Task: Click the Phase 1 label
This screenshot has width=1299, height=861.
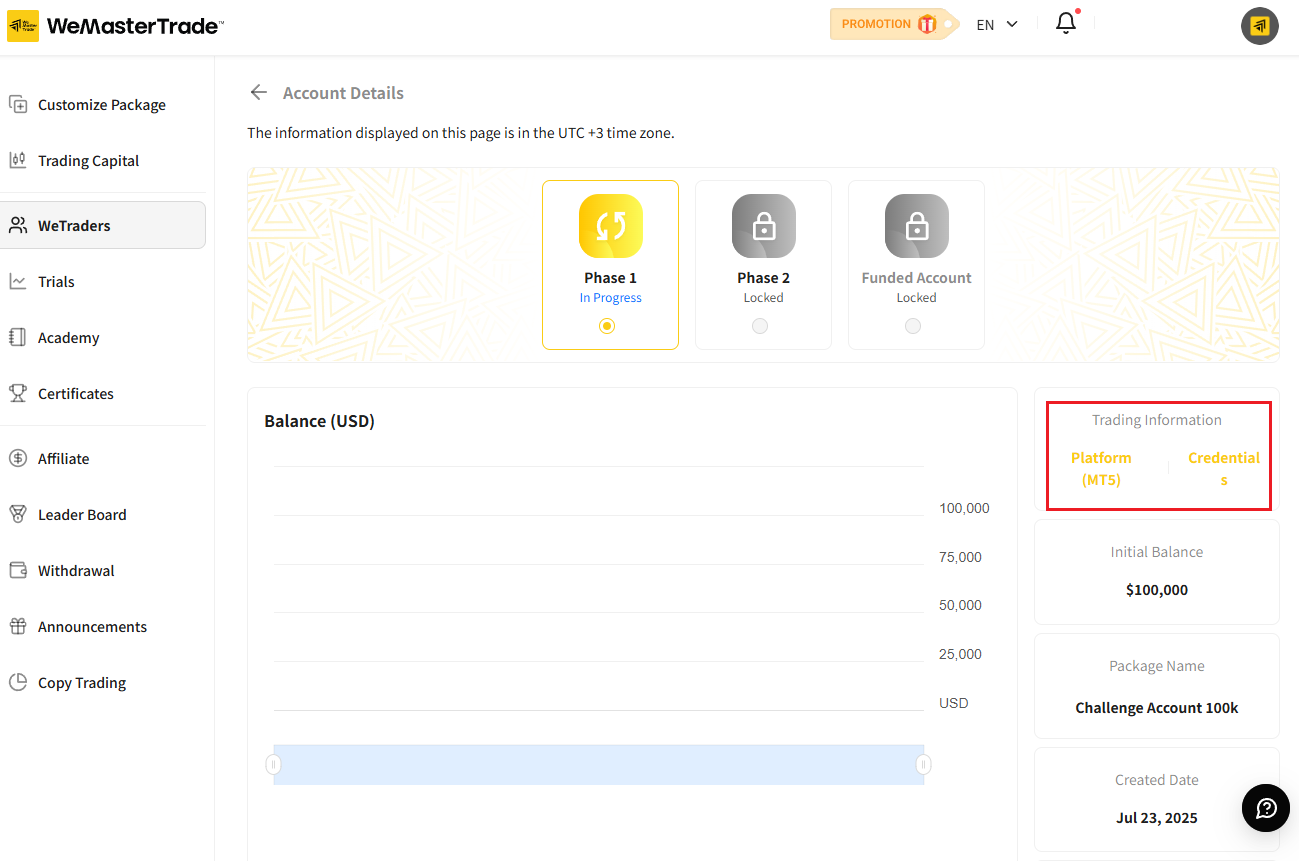Action: (x=611, y=278)
